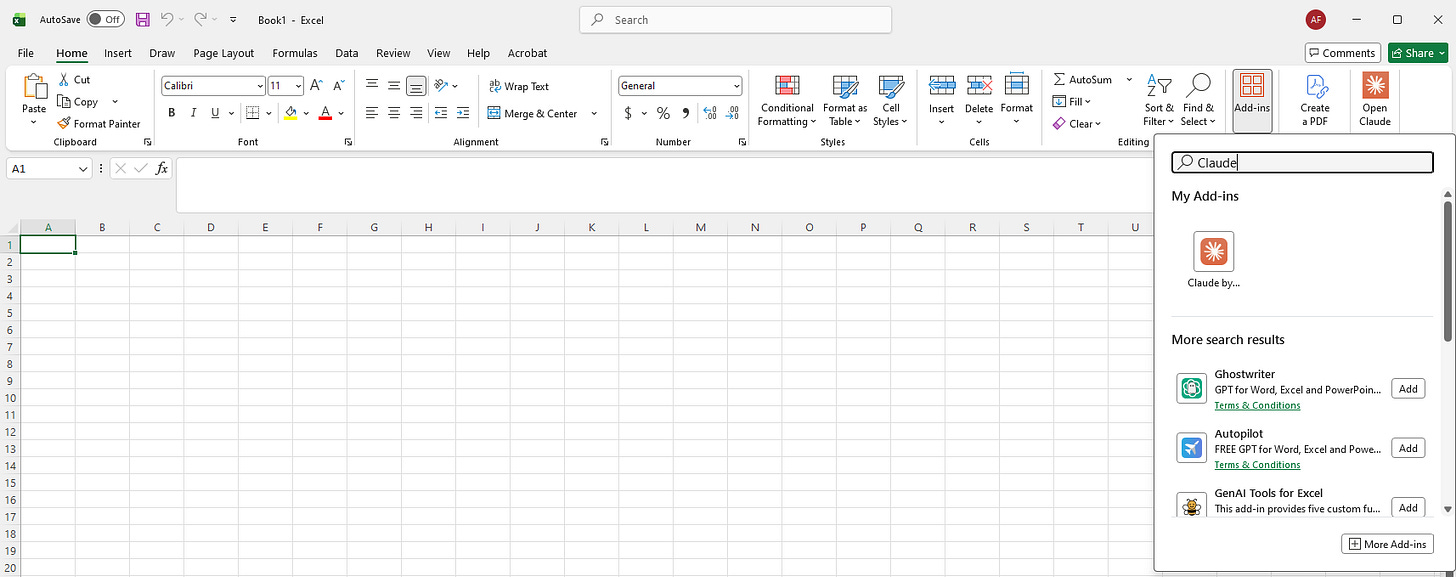This screenshot has height=577, width=1456.
Task: Click the GenAI Tools bee icon
Action: 1192,505
